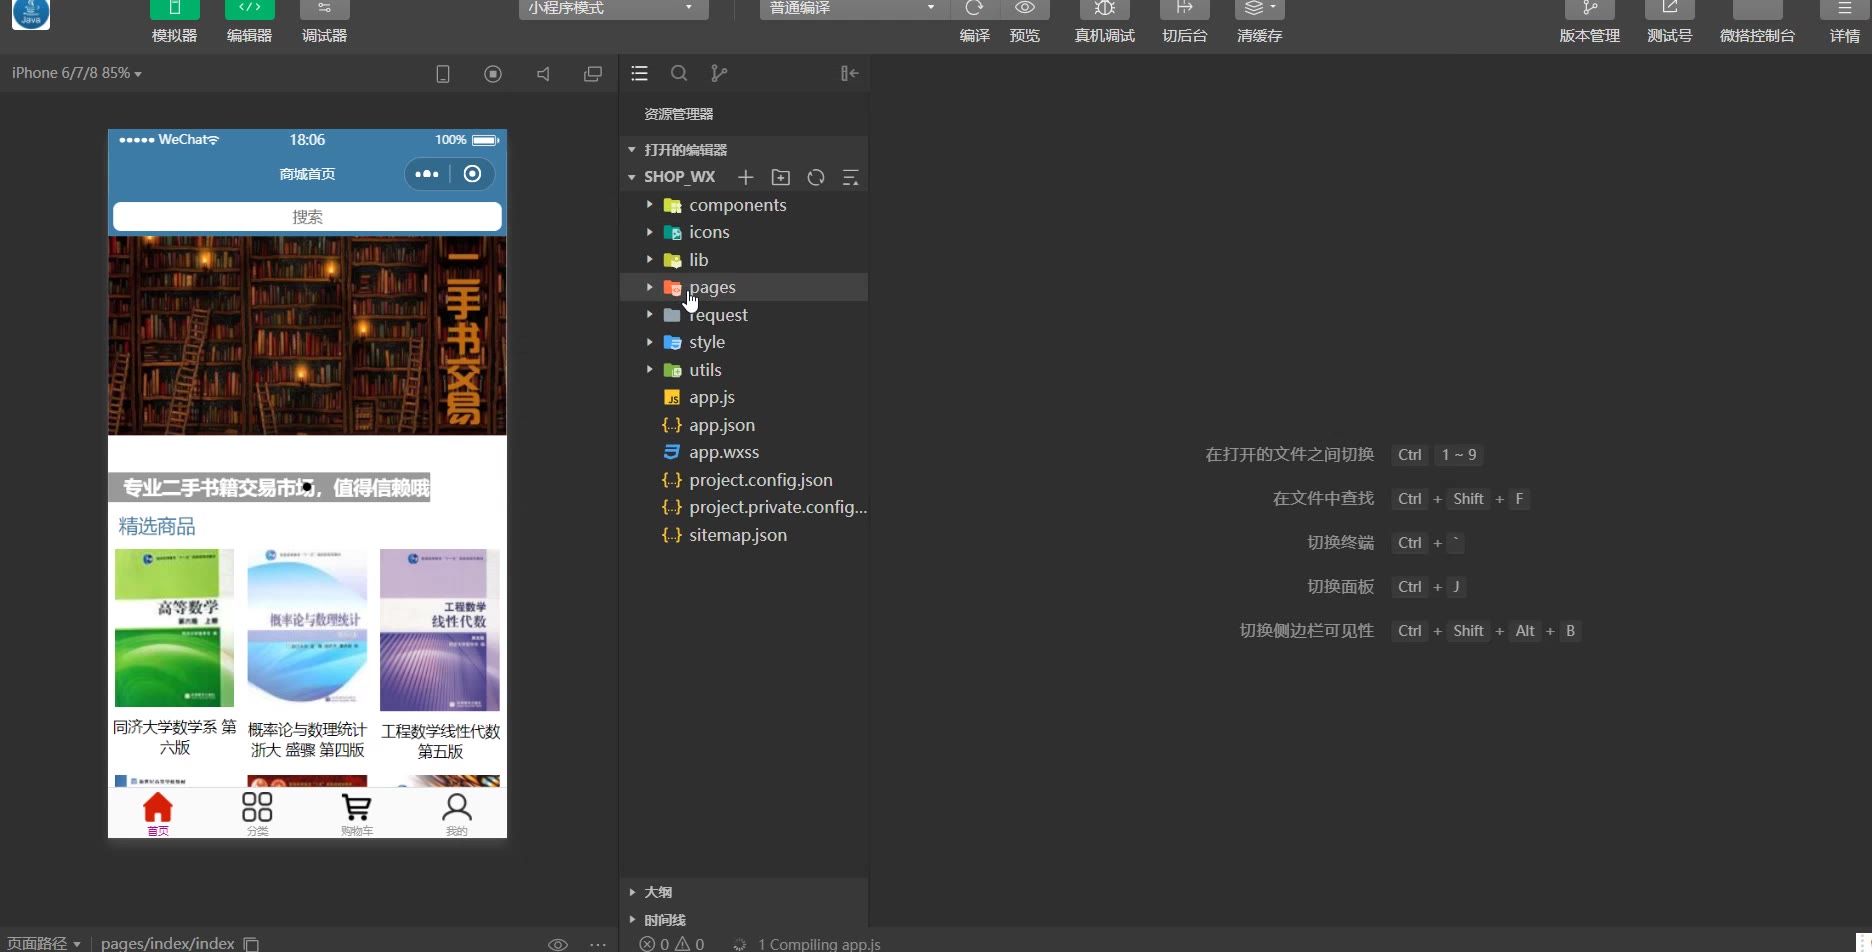Open the sitemap.json file
The width and height of the screenshot is (1872, 952).
click(744, 535)
